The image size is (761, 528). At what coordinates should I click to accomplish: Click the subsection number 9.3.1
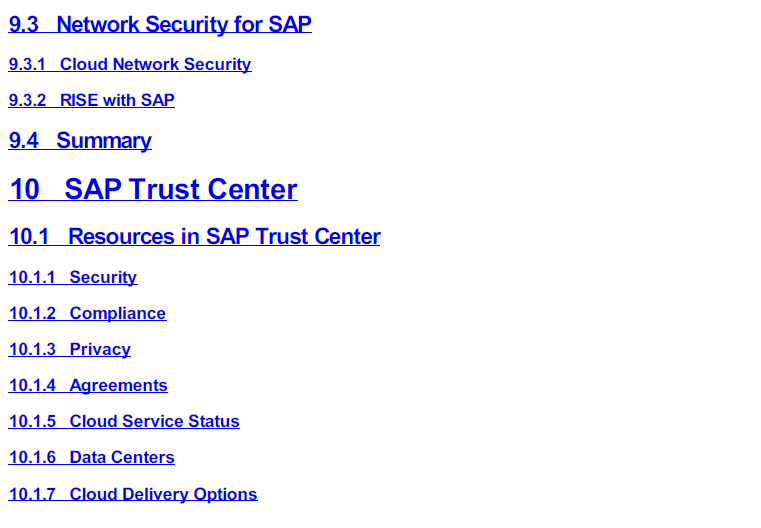(27, 65)
